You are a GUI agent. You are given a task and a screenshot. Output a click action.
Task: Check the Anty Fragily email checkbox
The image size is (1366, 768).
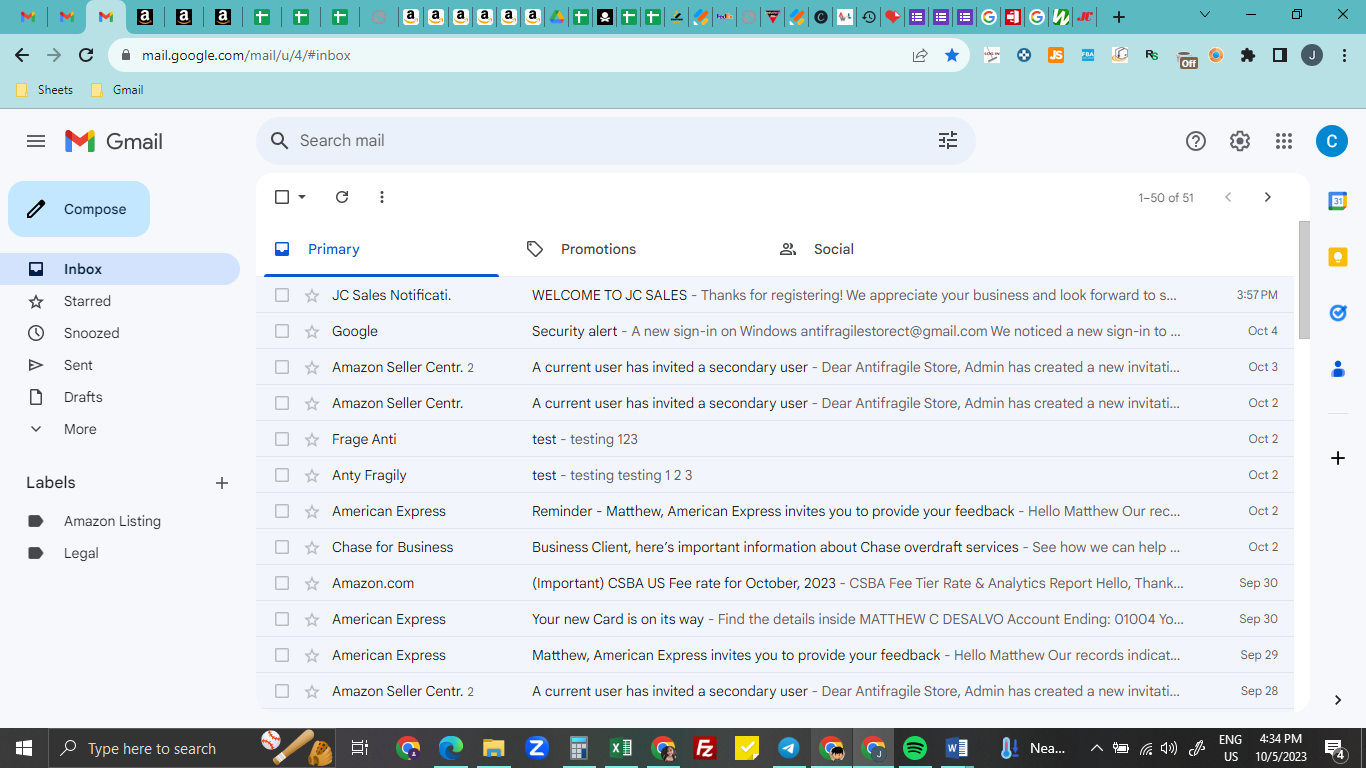coord(282,475)
